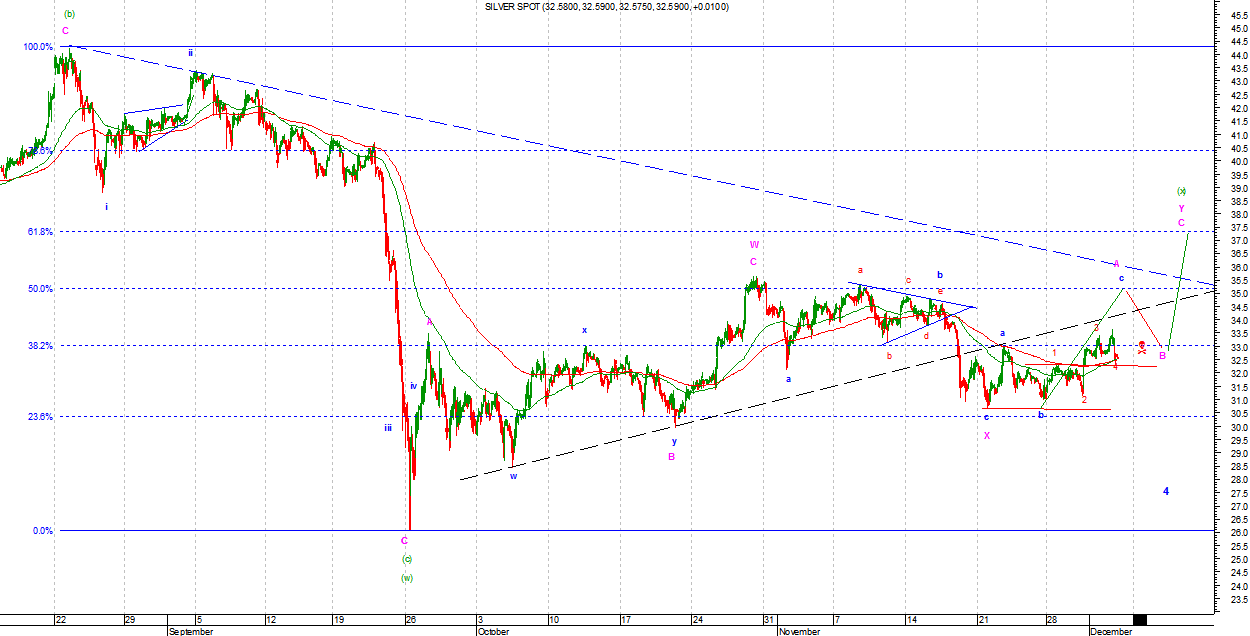
Task: Click the green (w) label below the low
Action: point(407,578)
